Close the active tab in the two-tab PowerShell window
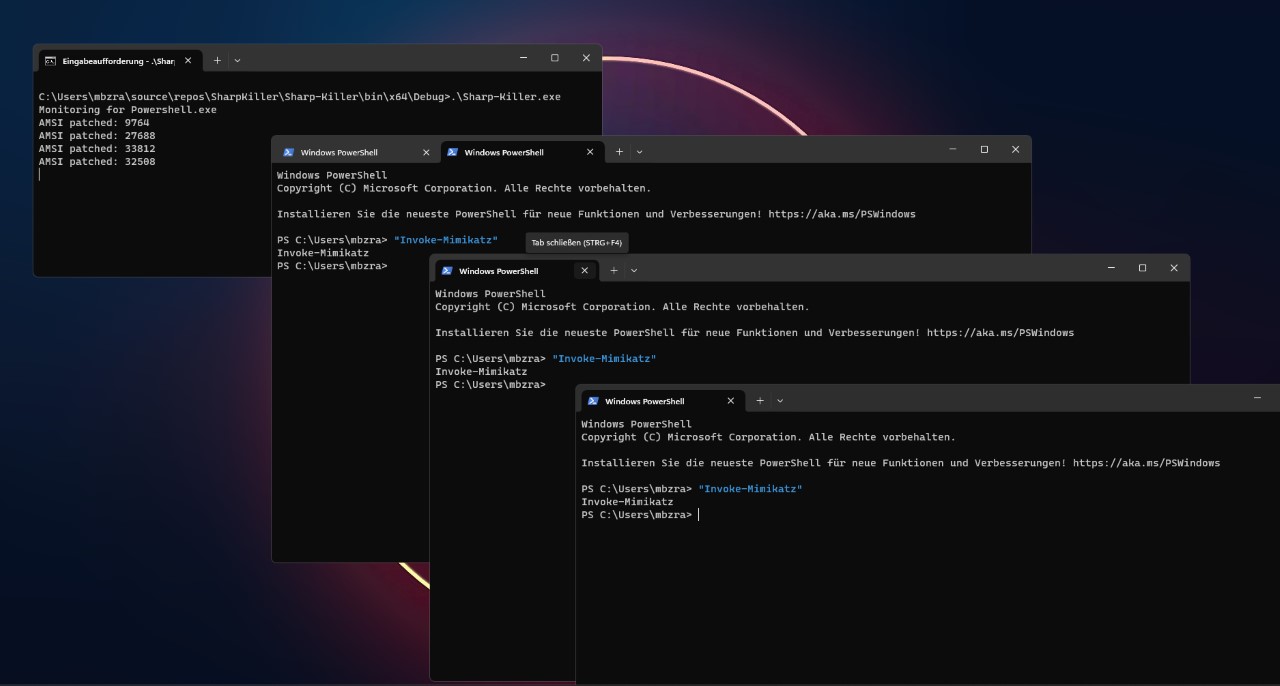 point(590,152)
